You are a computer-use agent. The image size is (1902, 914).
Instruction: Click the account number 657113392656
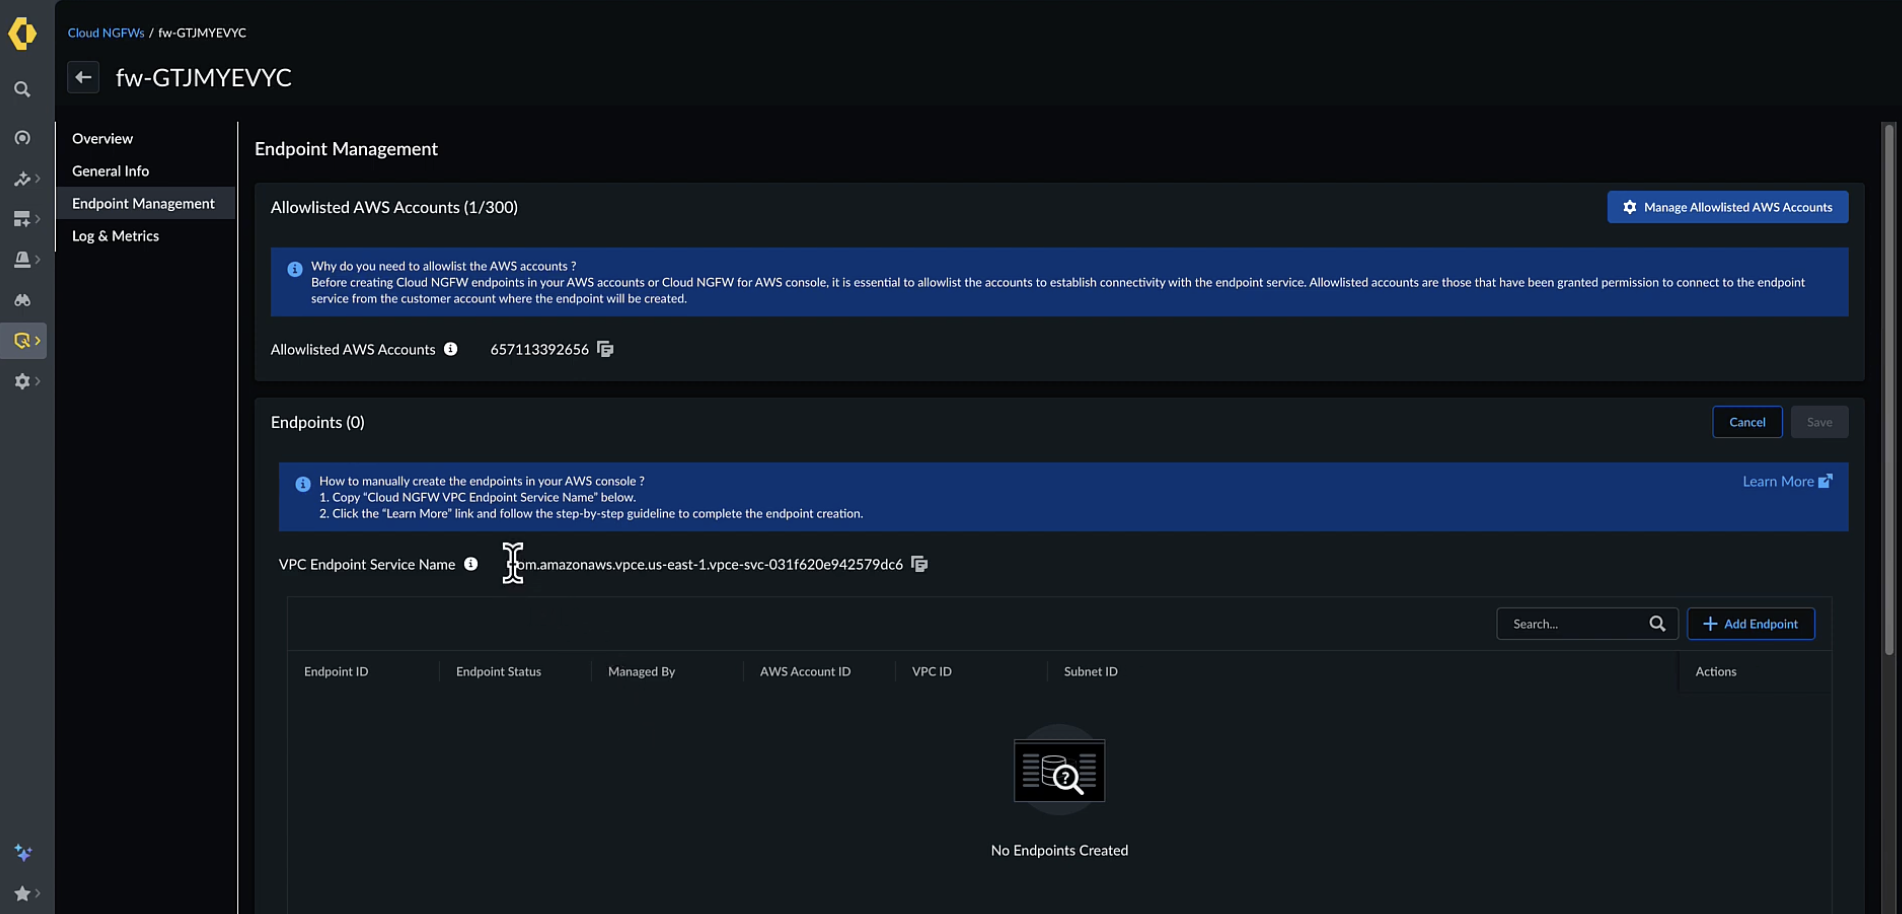tap(539, 349)
